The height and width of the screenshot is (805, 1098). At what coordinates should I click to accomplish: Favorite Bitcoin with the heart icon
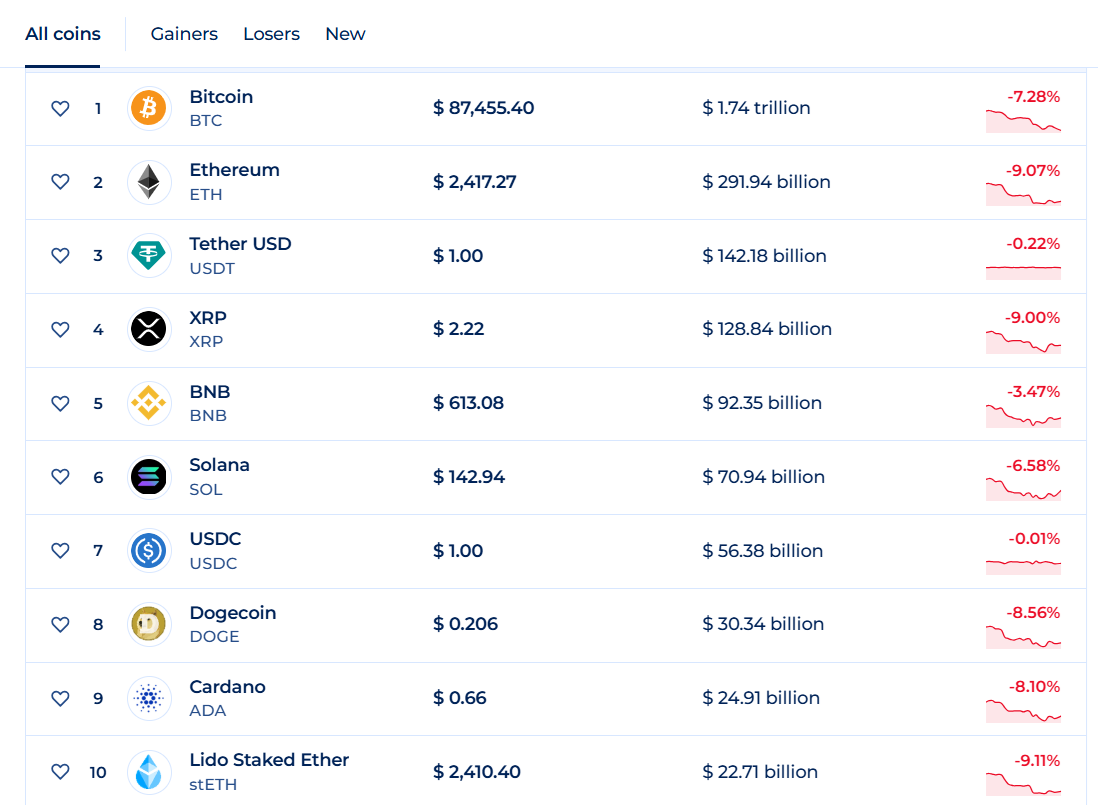click(x=60, y=108)
